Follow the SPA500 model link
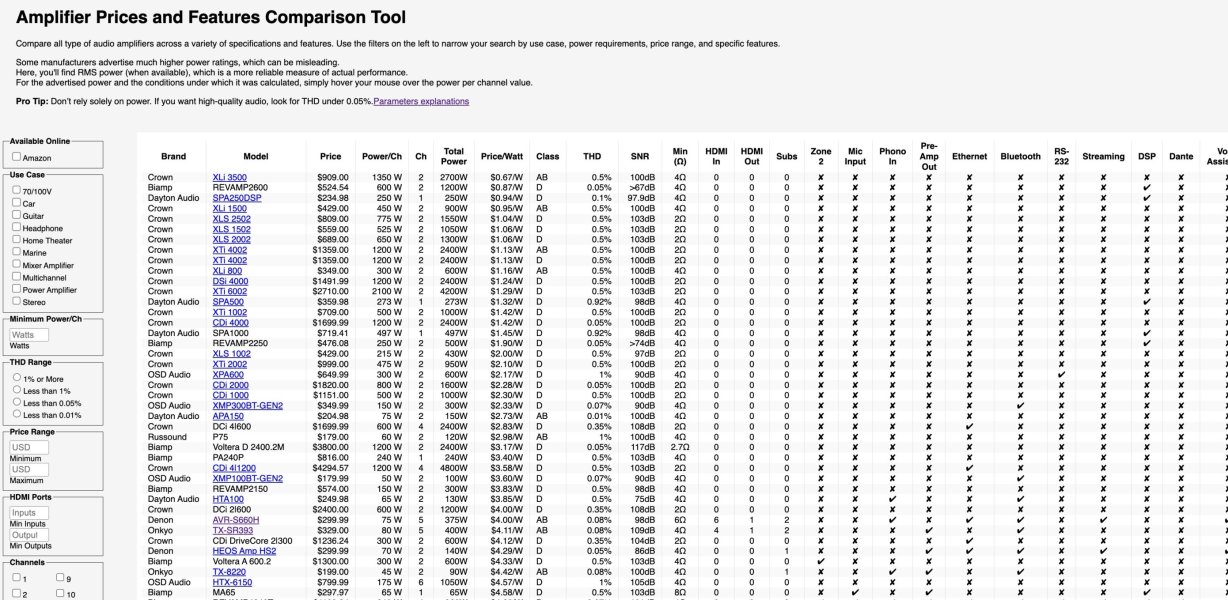Viewport: 1228px width, 600px height. point(228,301)
